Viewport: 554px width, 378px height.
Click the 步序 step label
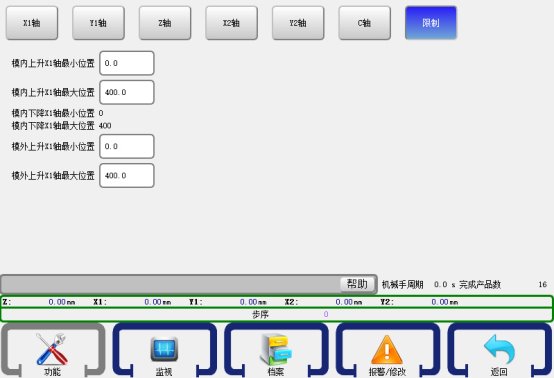click(x=260, y=314)
